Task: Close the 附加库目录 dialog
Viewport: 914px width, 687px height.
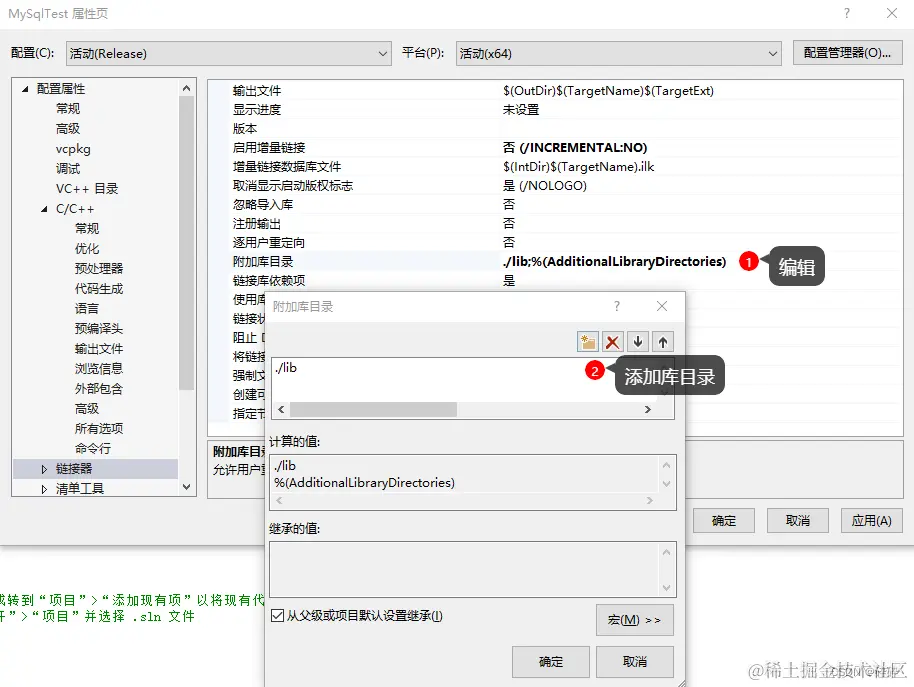Action: (x=662, y=306)
